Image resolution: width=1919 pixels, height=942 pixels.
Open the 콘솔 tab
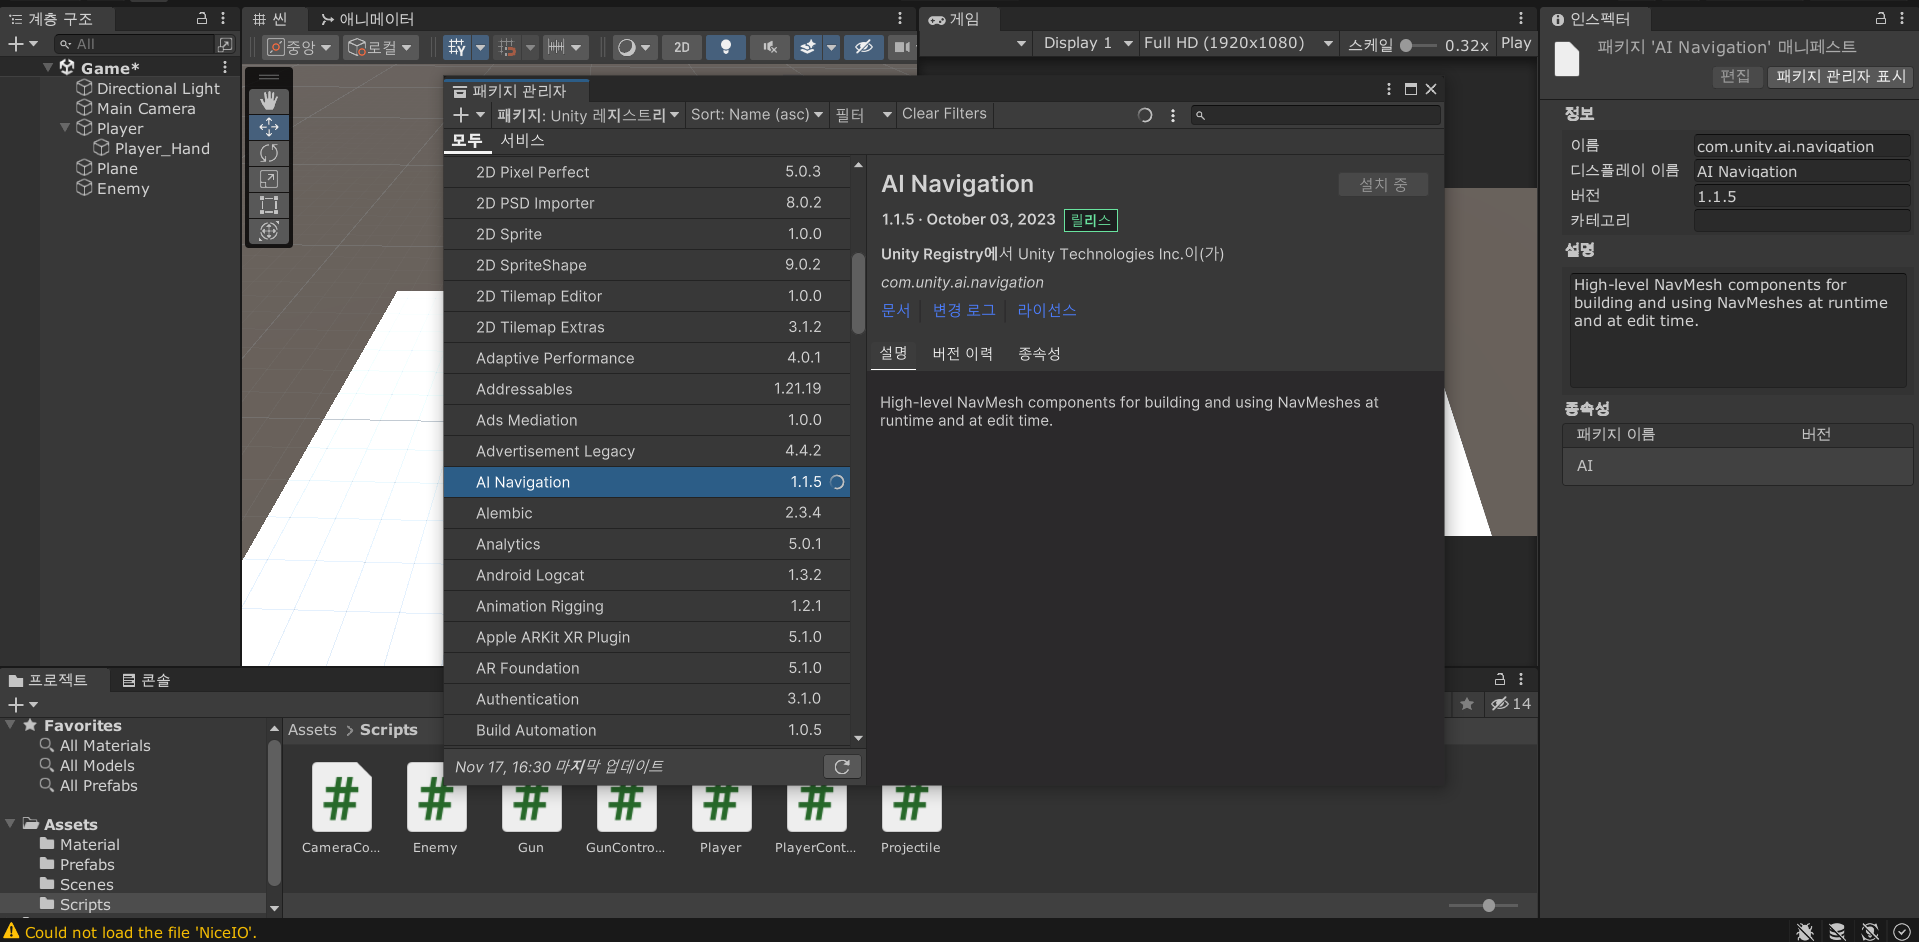pos(146,680)
